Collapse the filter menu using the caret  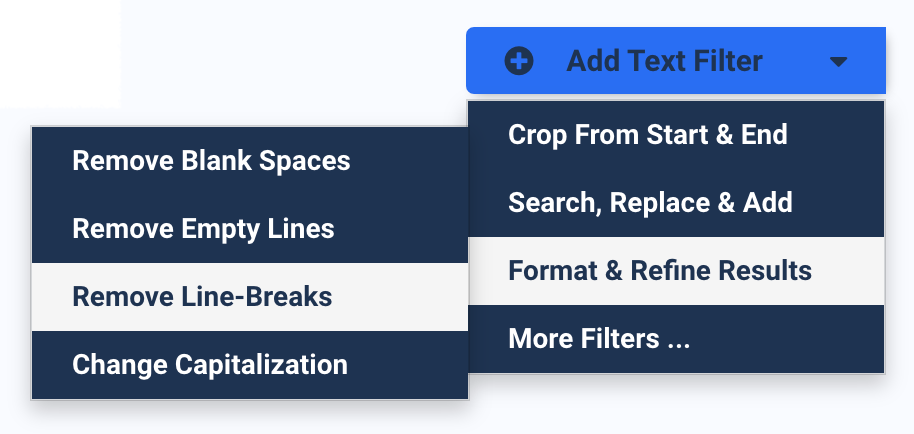coord(838,62)
